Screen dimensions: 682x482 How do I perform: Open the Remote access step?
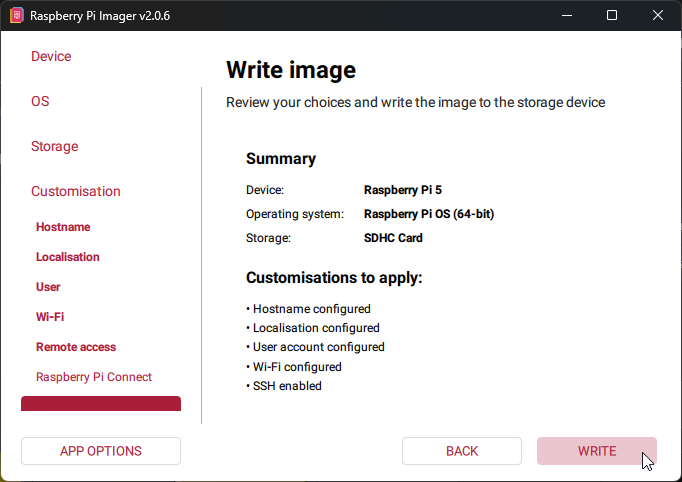pos(76,347)
